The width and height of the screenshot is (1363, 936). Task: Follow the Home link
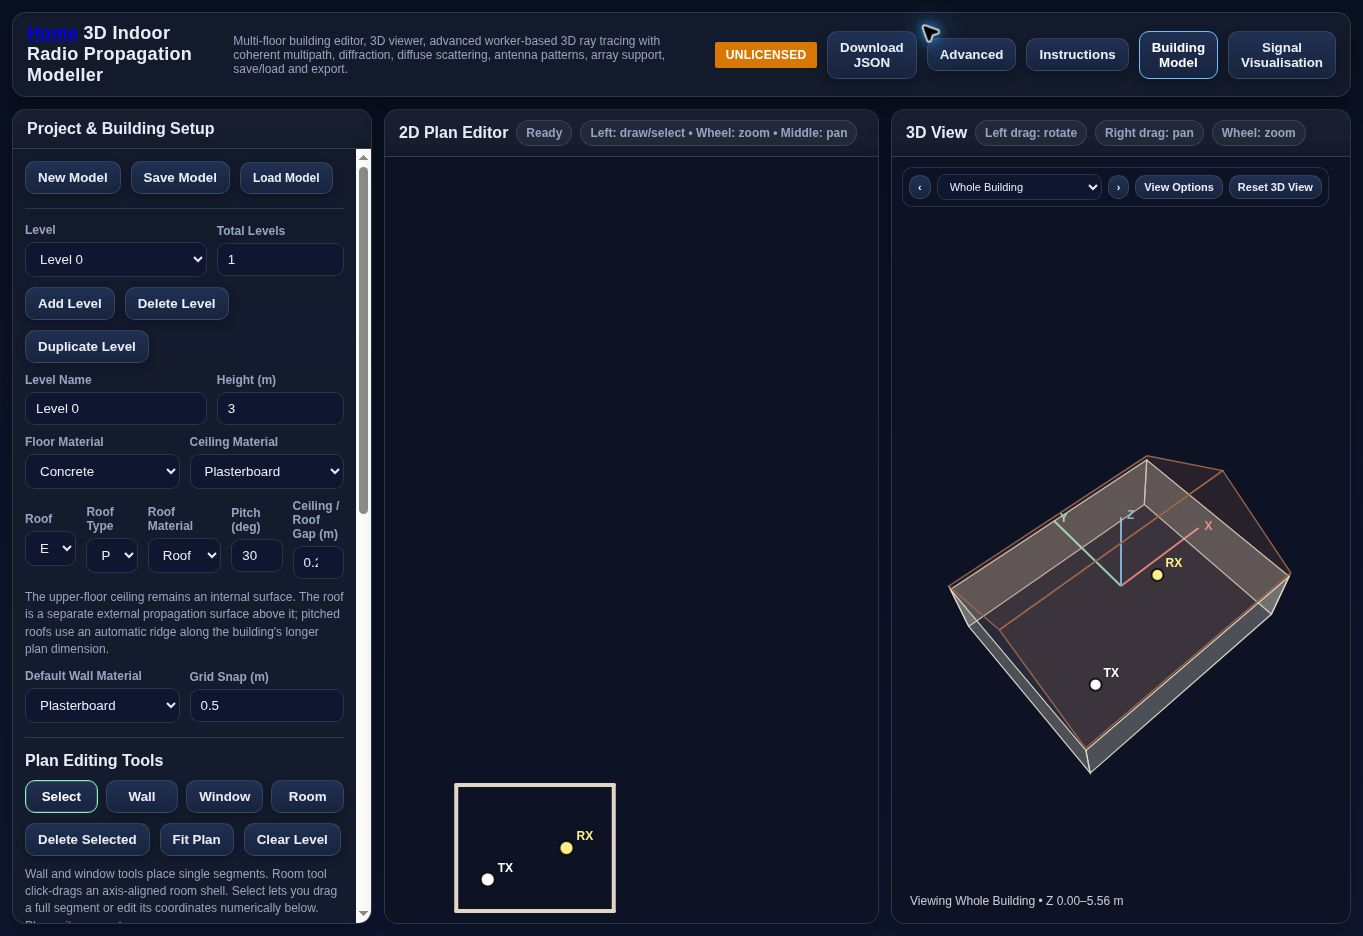pyautogui.click(x=52, y=33)
